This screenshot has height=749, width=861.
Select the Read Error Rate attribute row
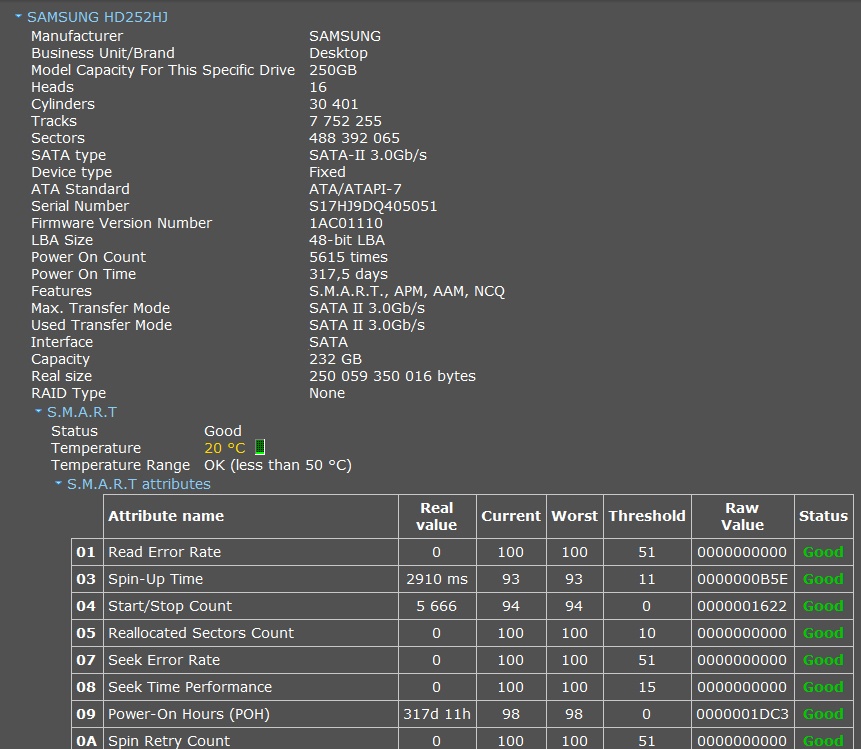pyautogui.click(x=462, y=552)
